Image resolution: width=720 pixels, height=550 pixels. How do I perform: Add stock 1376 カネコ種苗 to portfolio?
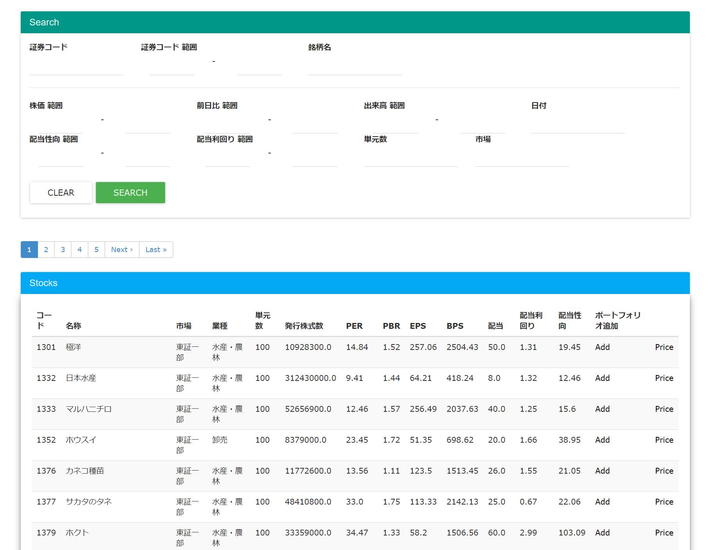click(x=602, y=471)
